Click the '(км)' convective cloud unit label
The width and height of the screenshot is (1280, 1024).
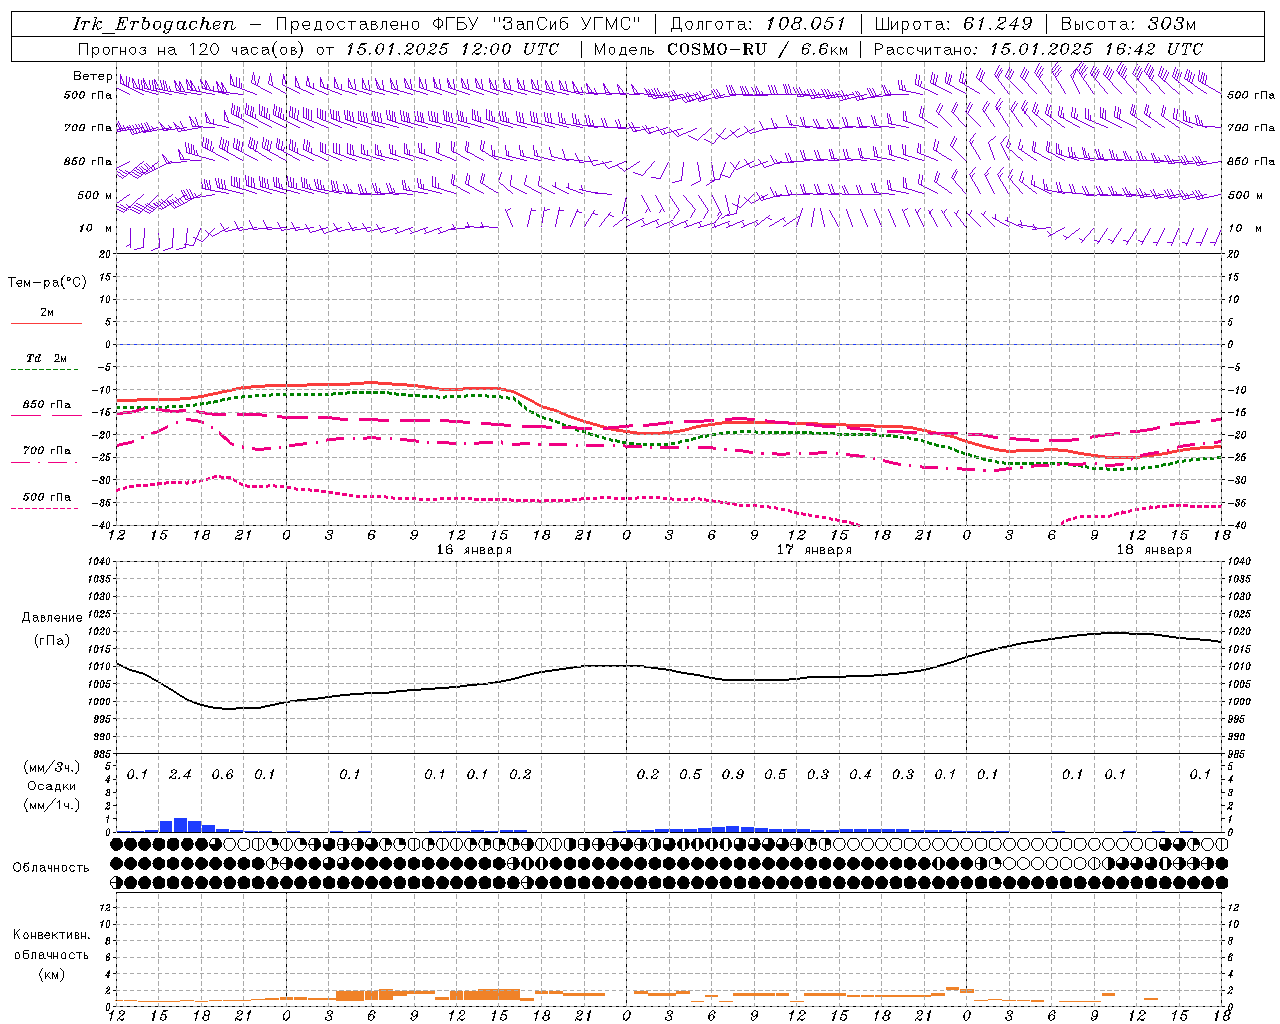(51, 974)
